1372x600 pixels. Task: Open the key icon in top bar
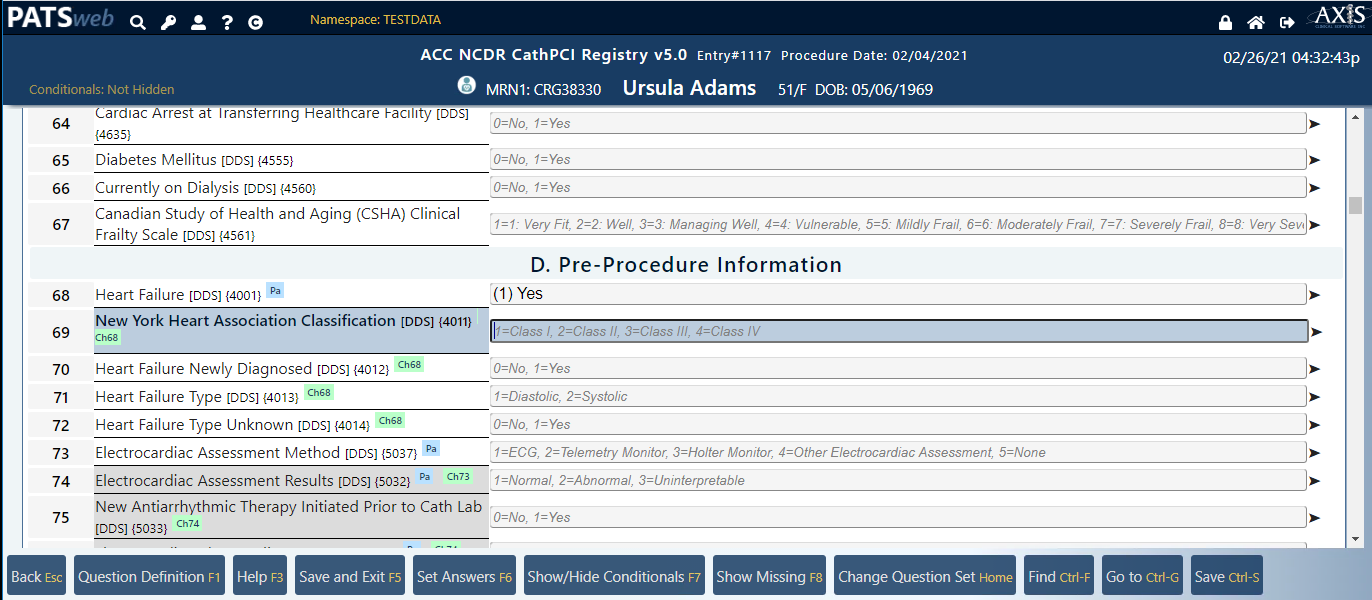(168, 22)
